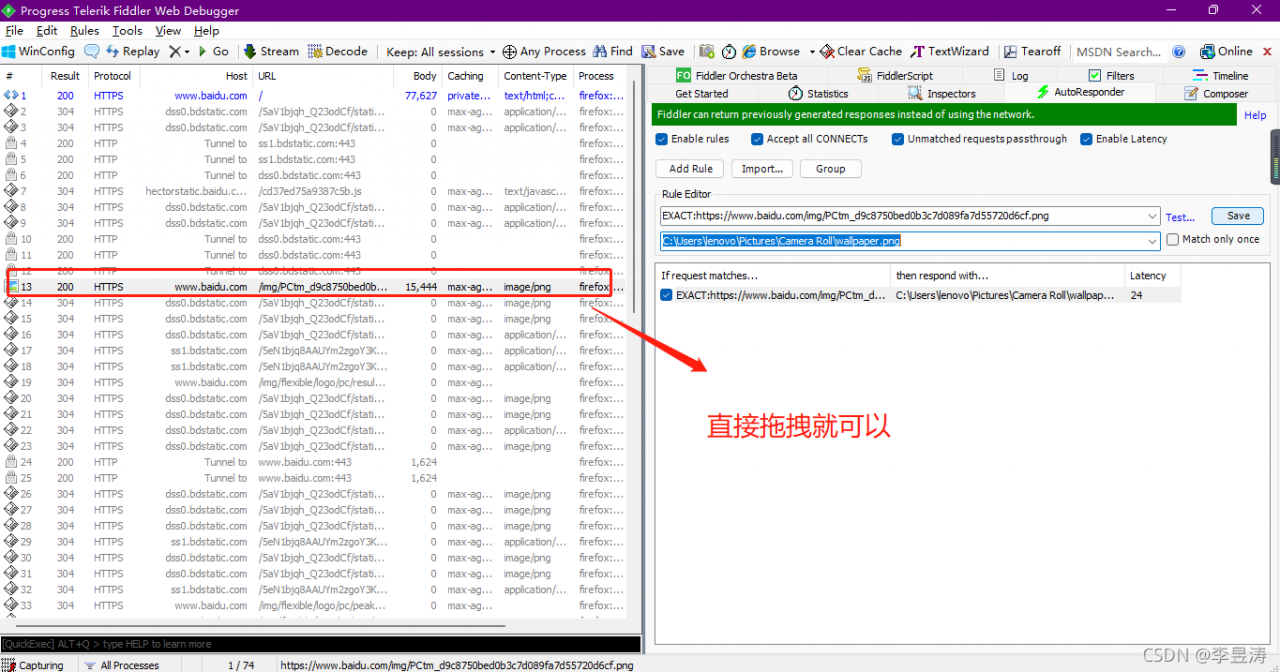
Task: Open the Remove sessions X dropdown
Action: [179, 51]
